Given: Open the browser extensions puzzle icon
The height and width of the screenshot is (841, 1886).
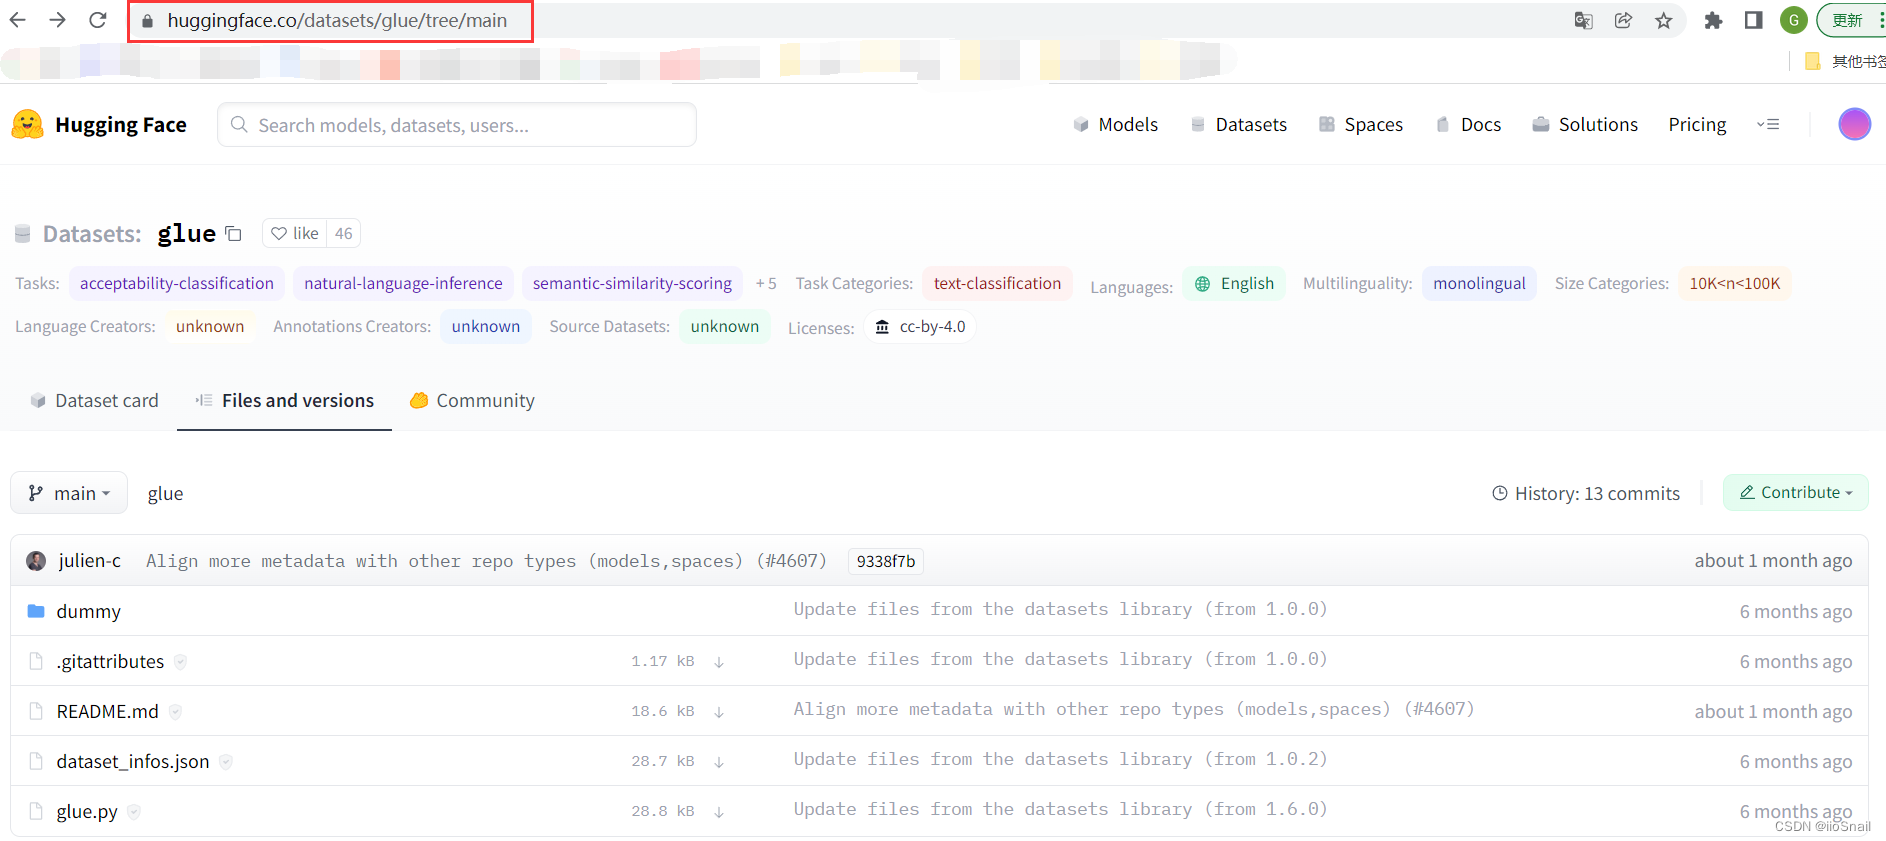Looking at the screenshot, I should (x=1713, y=20).
